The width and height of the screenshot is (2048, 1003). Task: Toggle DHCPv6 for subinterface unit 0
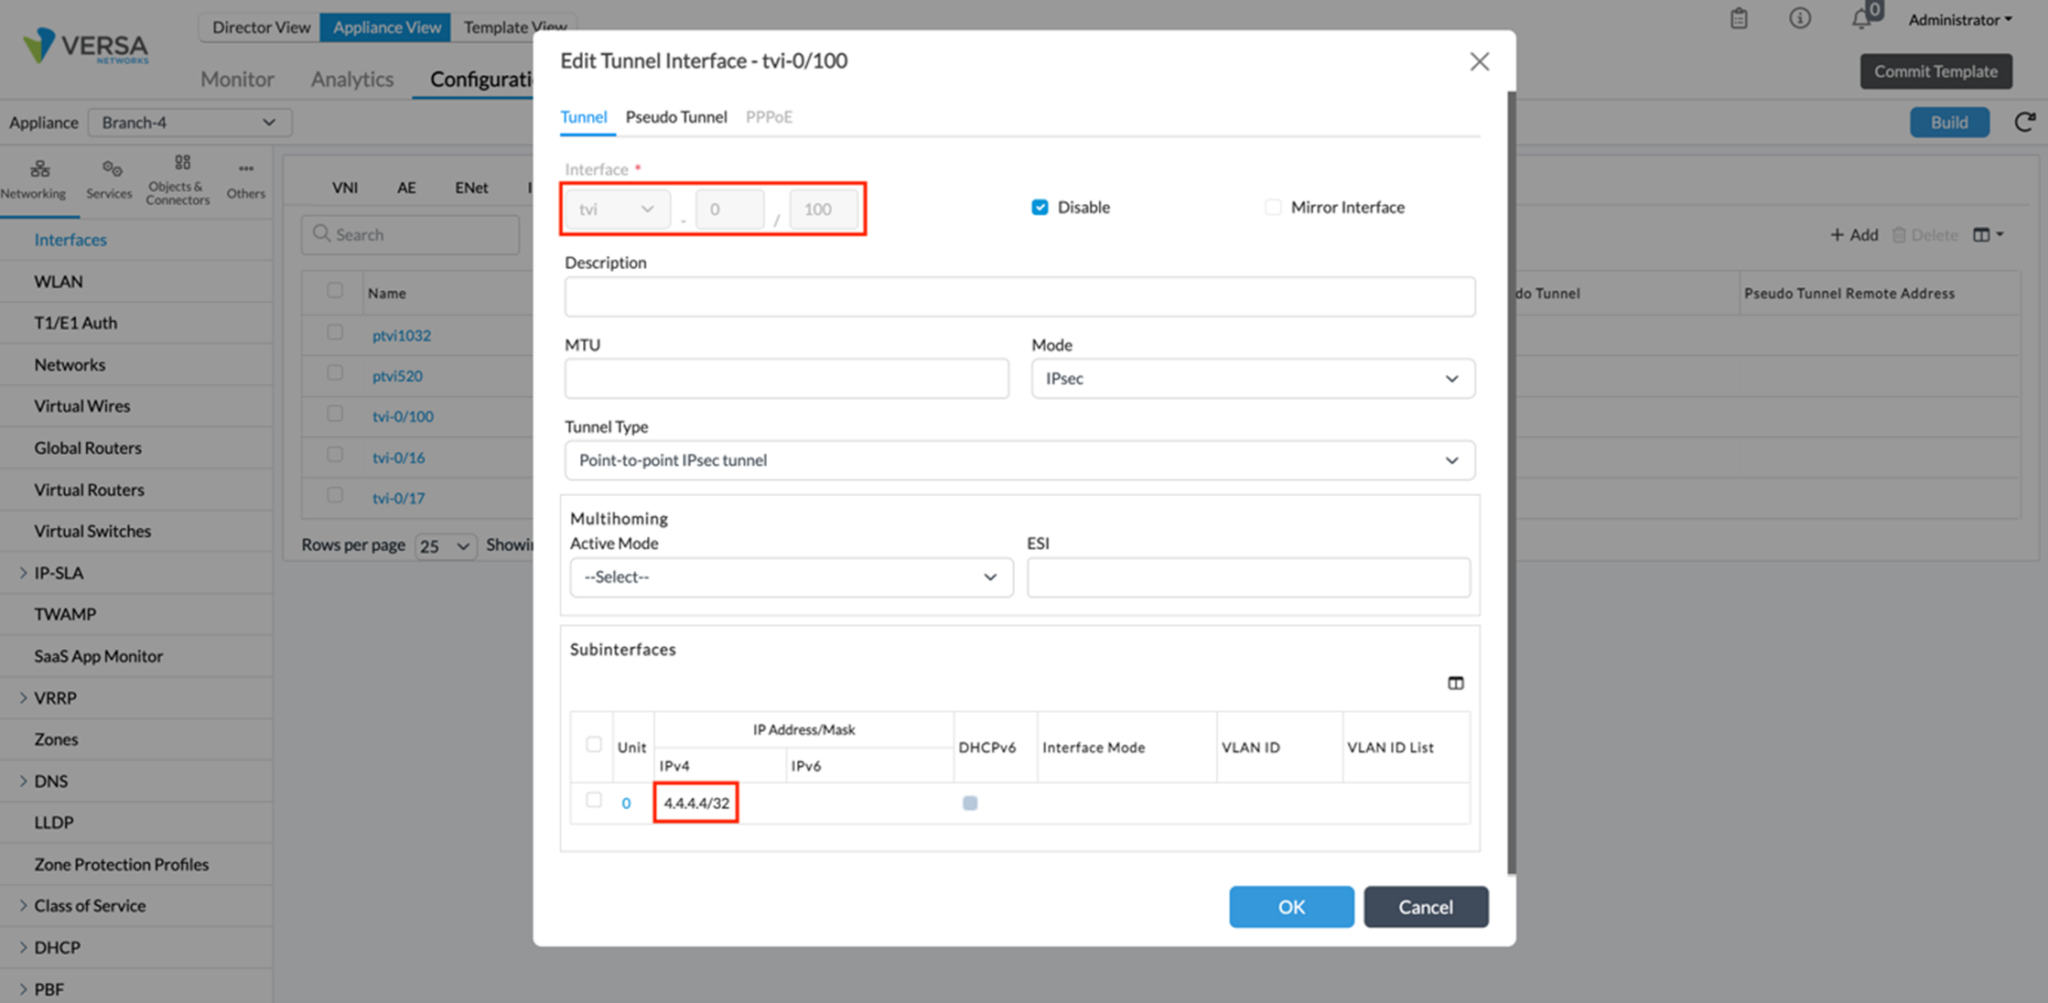[x=969, y=802]
